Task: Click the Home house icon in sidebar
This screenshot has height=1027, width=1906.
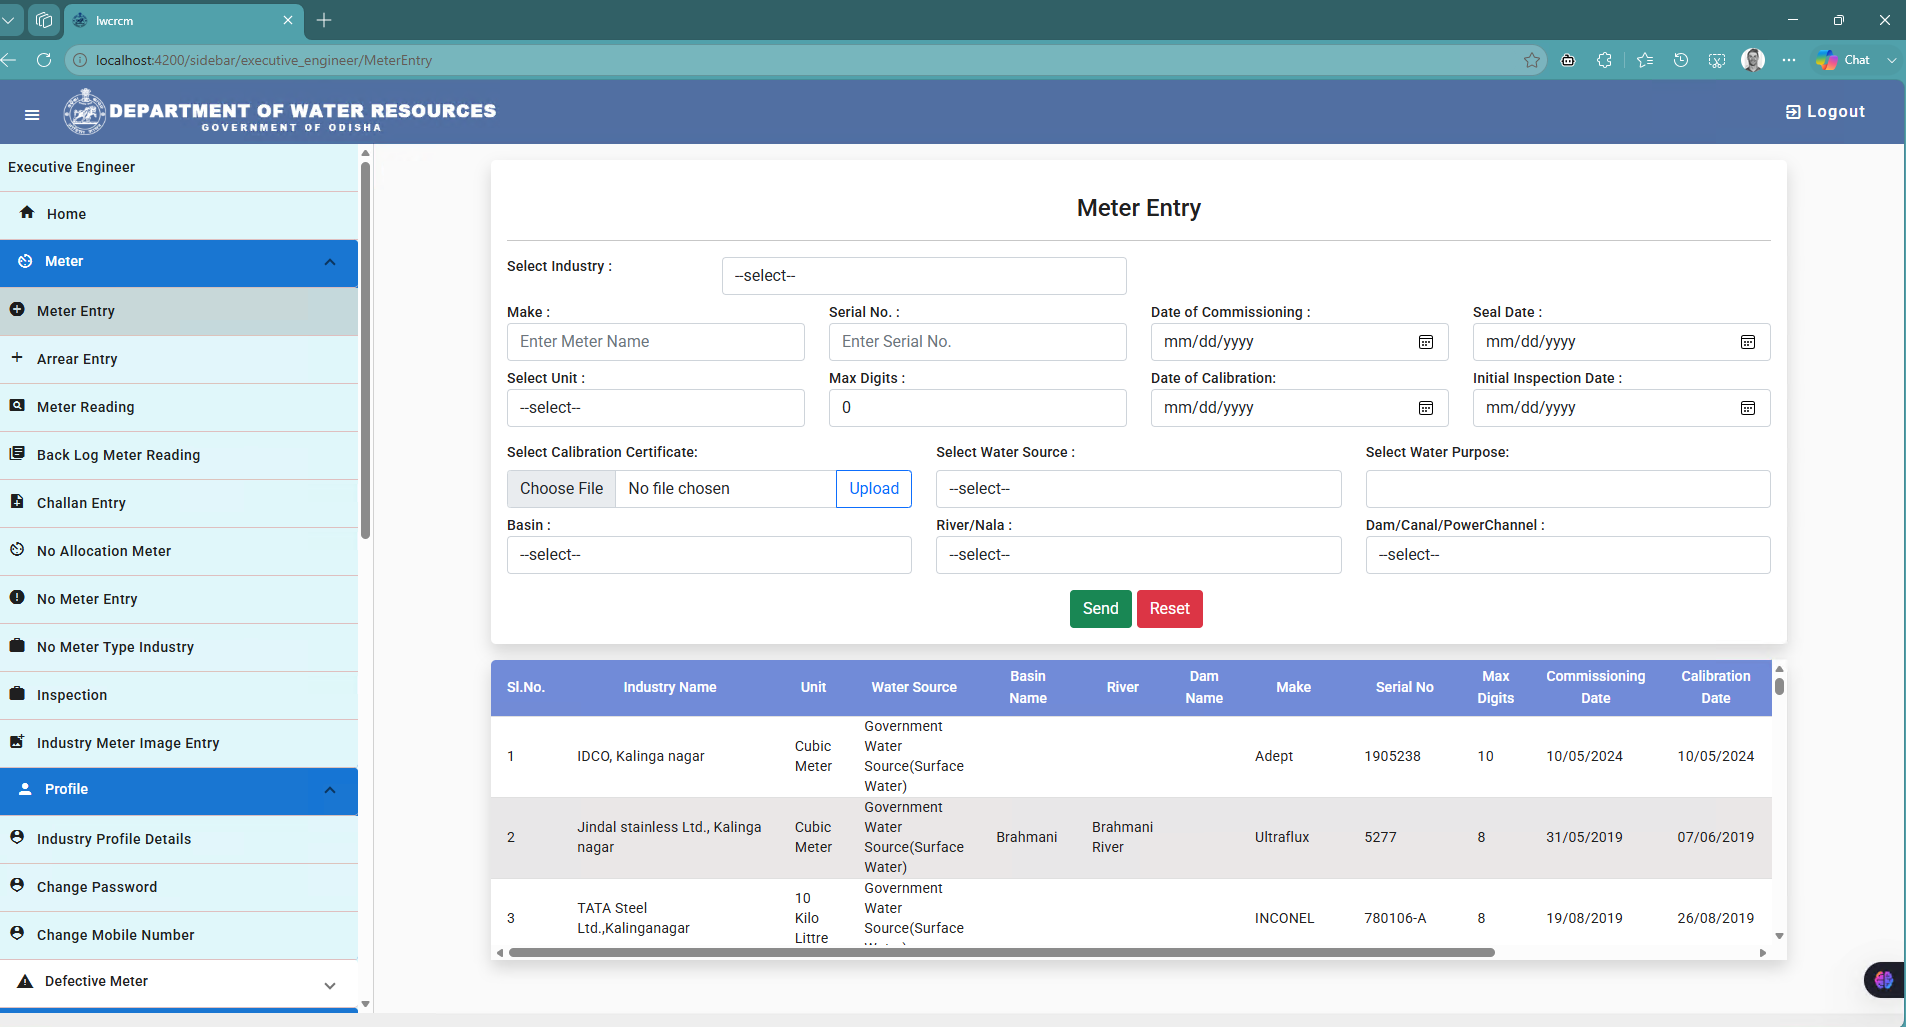Action: tap(27, 213)
